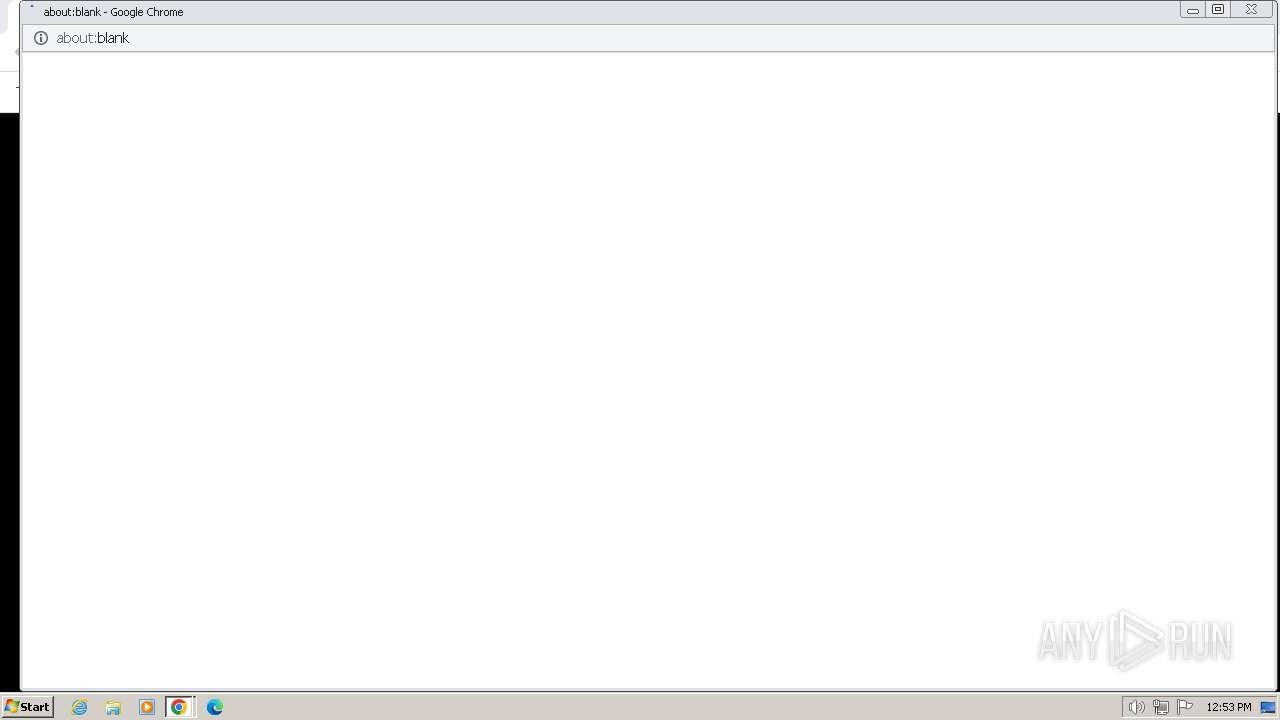Launch Microsoft Edge from the taskbar
Screen dimensions: 1280x720
(x=215, y=707)
